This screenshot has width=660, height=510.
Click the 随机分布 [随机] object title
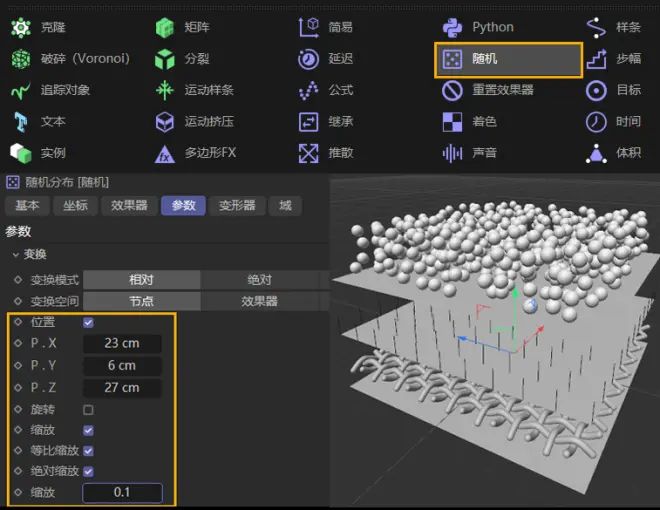67,182
